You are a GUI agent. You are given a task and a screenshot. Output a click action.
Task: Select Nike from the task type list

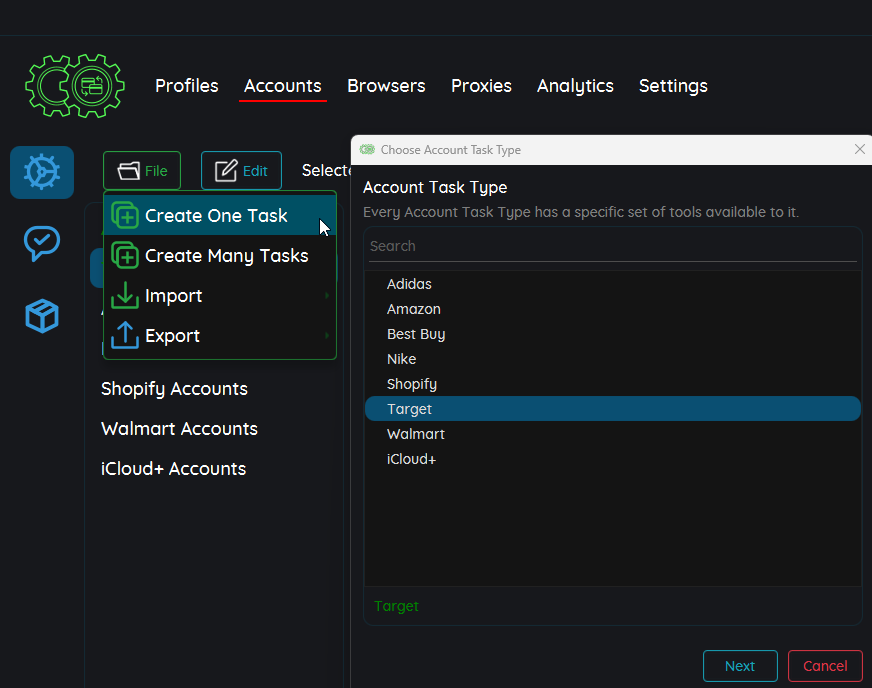(x=401, y=359)
